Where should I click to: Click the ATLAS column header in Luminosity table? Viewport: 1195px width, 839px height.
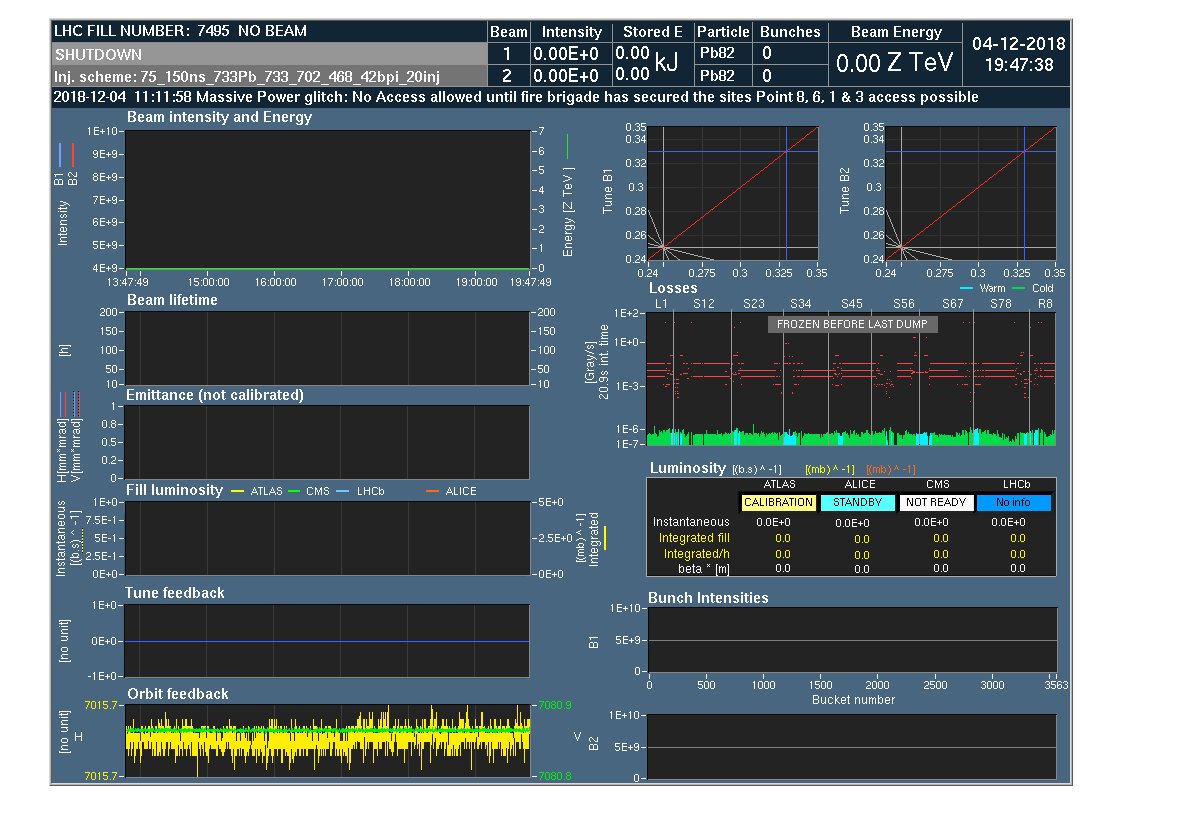pos(779,484)
